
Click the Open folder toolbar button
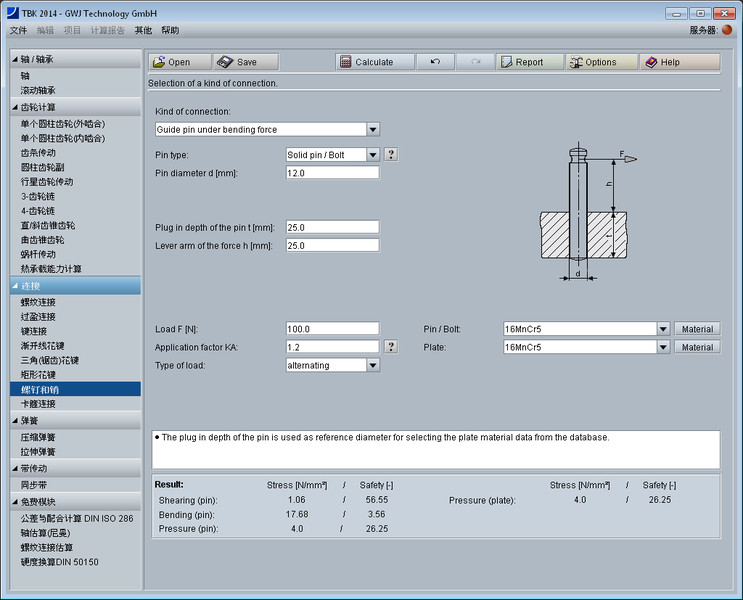point(180,62)
